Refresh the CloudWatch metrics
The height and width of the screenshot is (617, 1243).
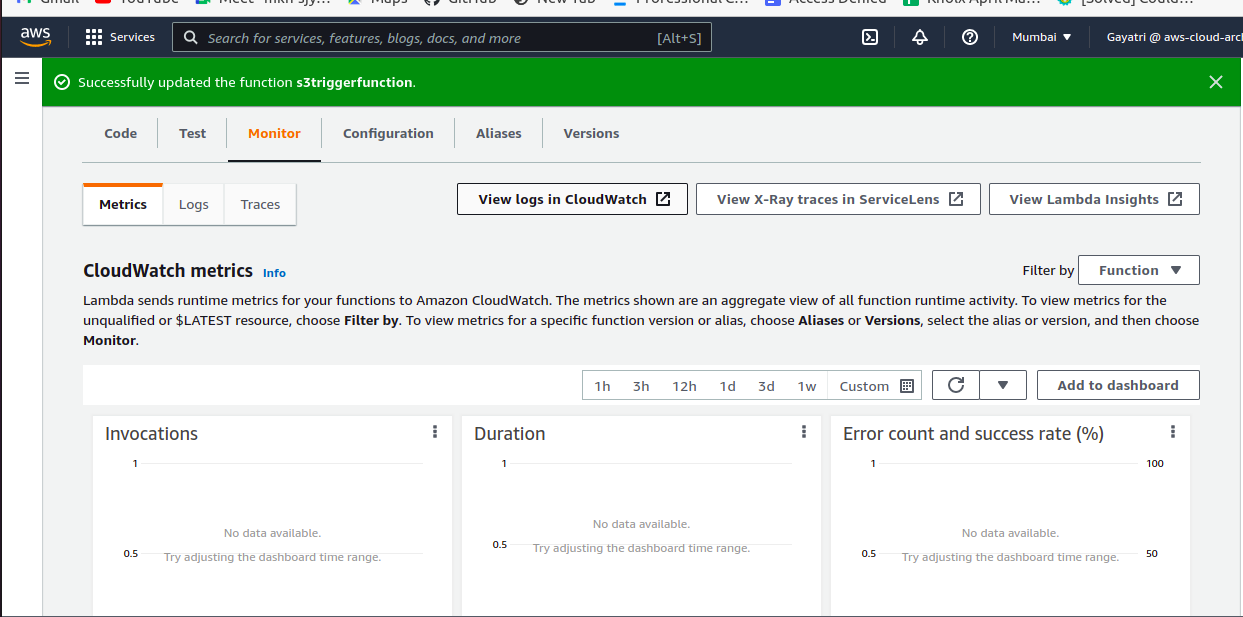click(x=956, y=385)
